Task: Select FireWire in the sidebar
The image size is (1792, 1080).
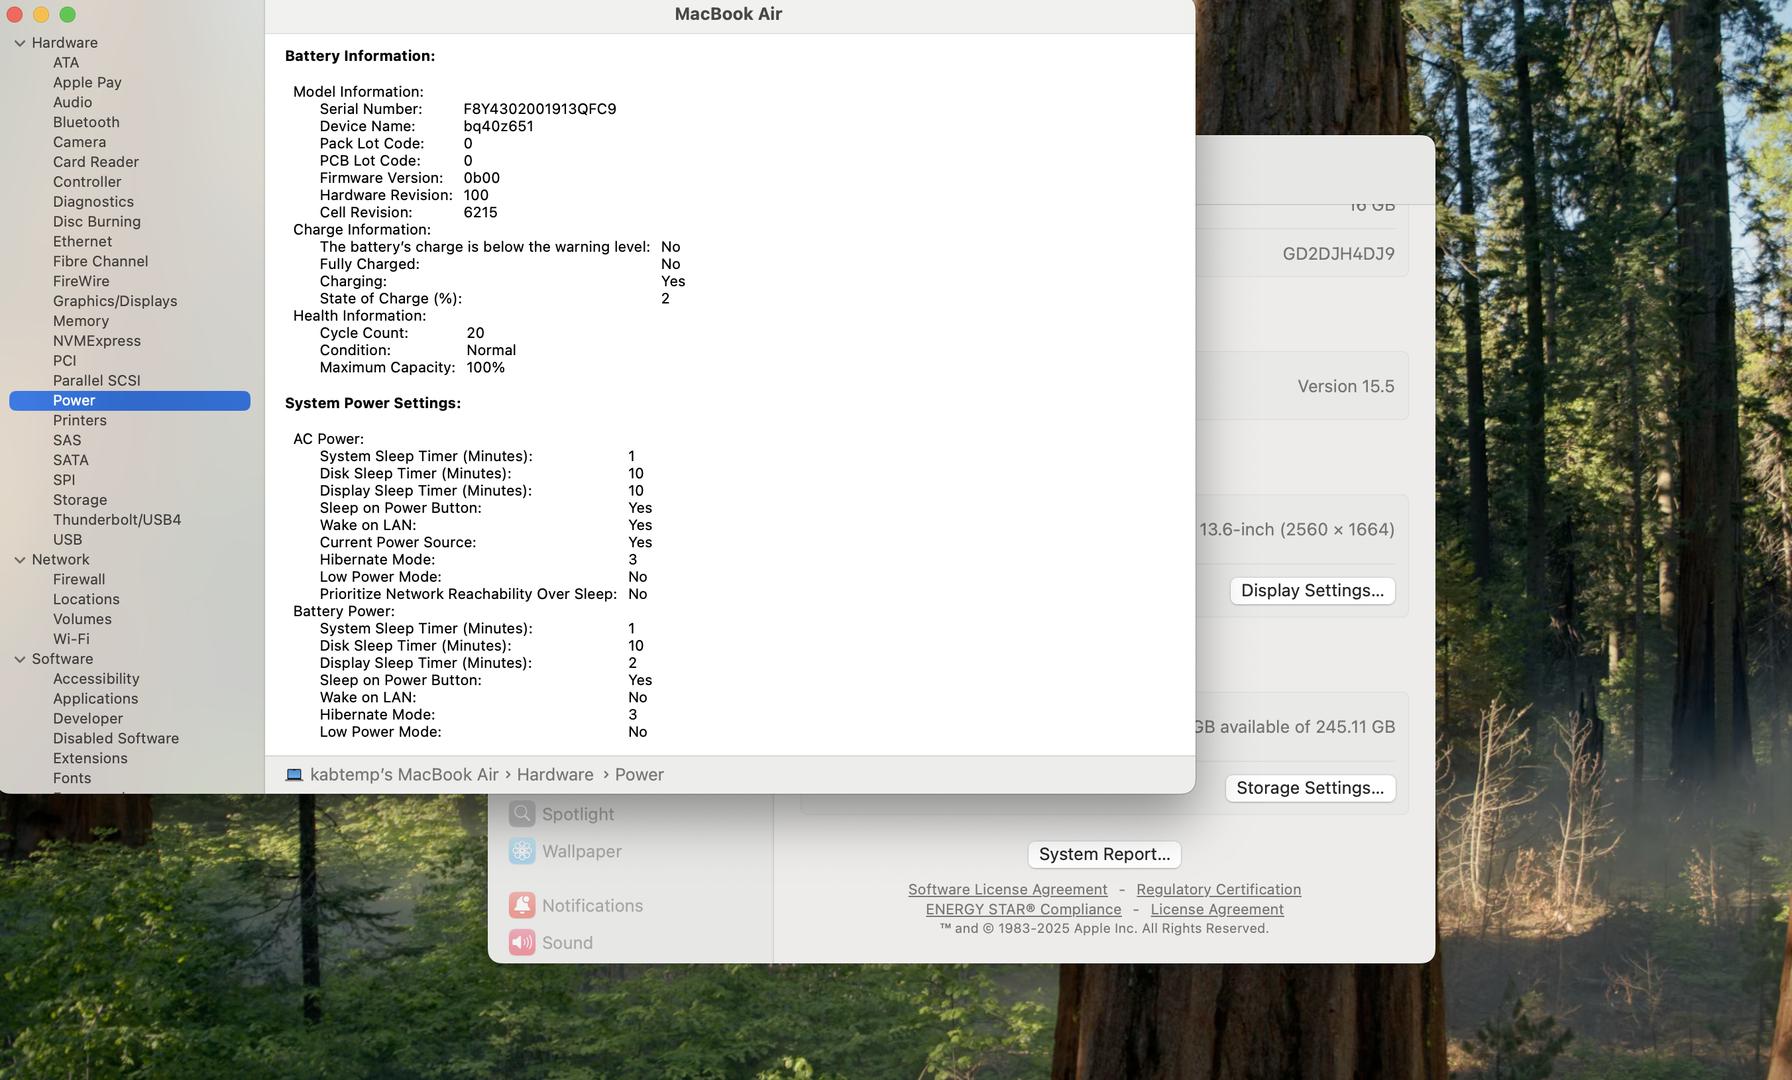Action: [x=81, y=281]
